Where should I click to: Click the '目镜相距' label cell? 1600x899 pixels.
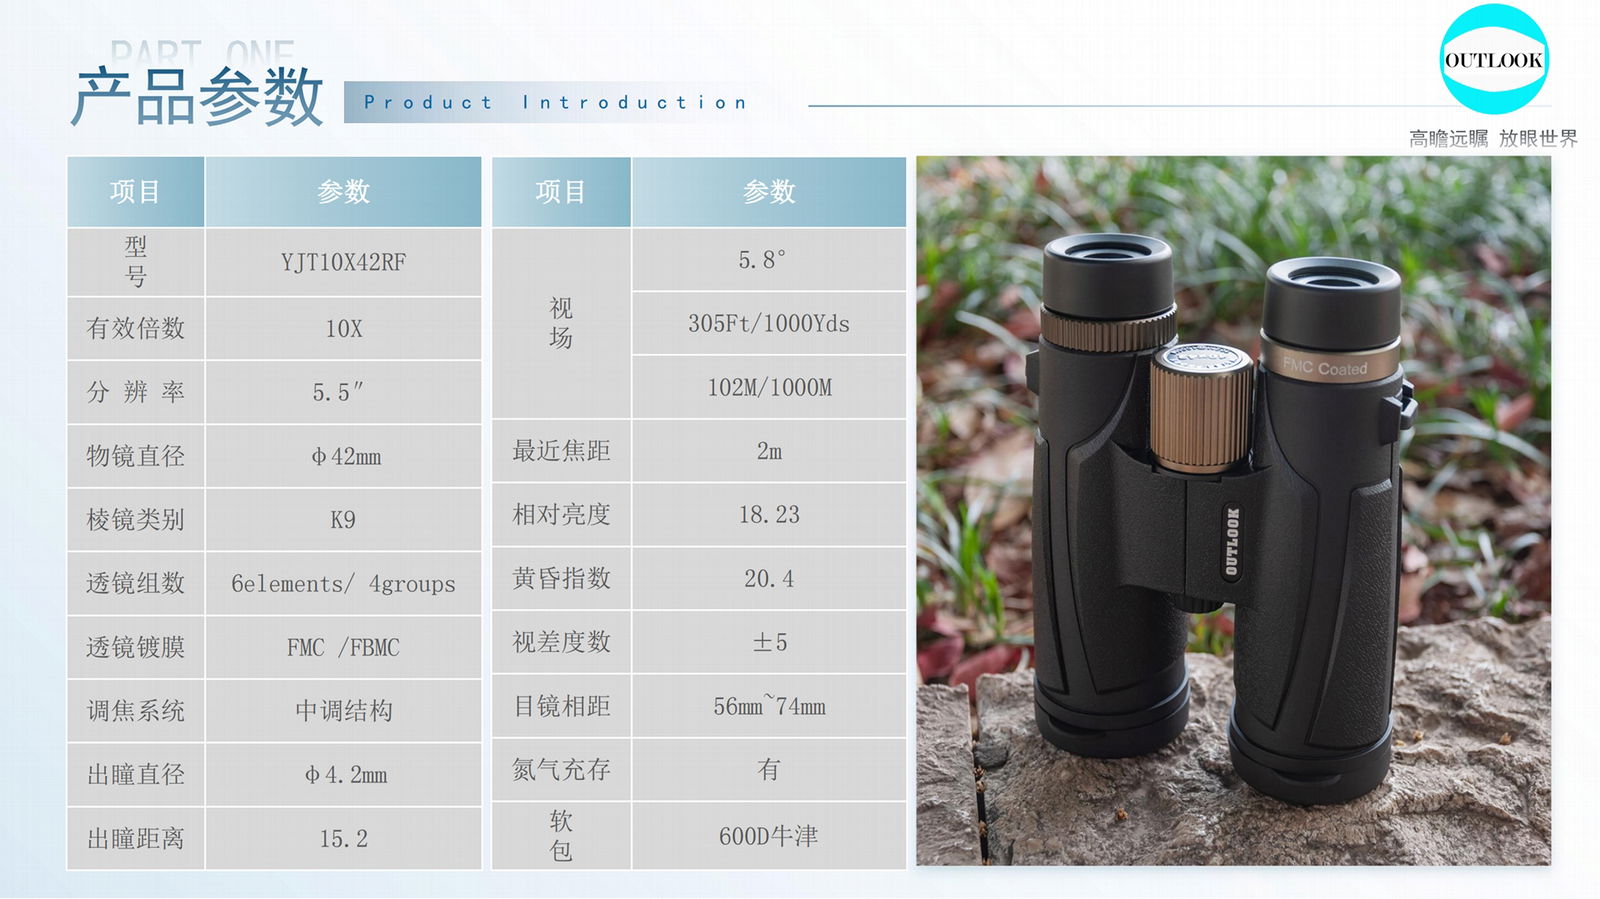(x=561, y=706)
